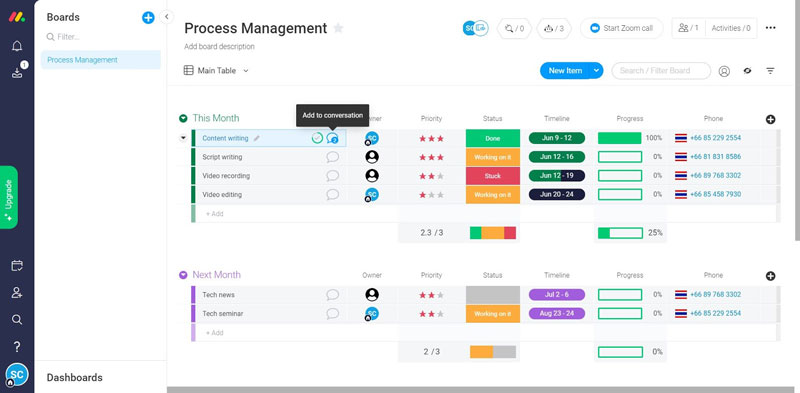Mark Content writing check circle
800x393 pixels.
click(317, 138)
